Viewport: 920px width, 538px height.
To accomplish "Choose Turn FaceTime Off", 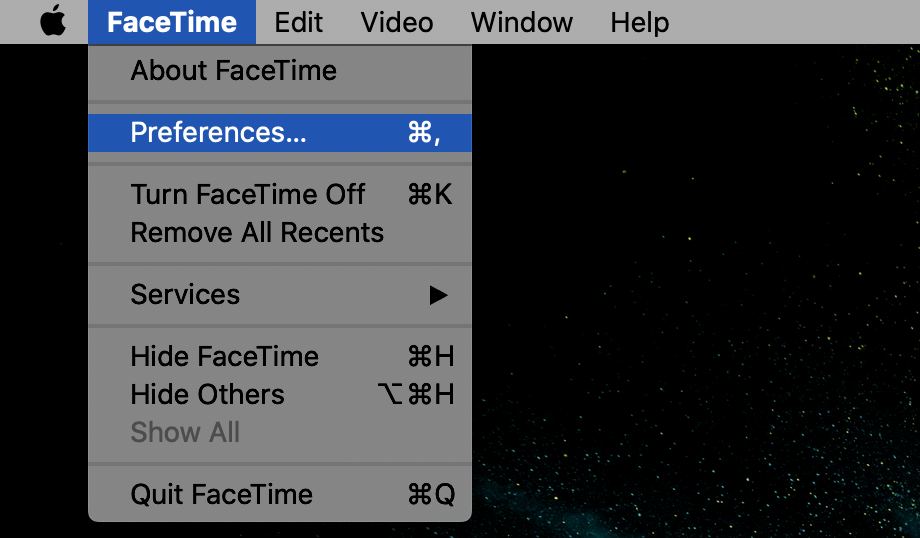I will (247, 195).
